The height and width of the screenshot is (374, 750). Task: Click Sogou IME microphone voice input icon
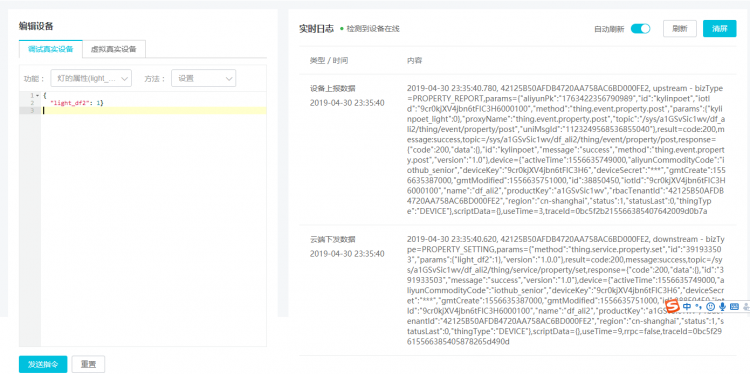tap(722, 307)
